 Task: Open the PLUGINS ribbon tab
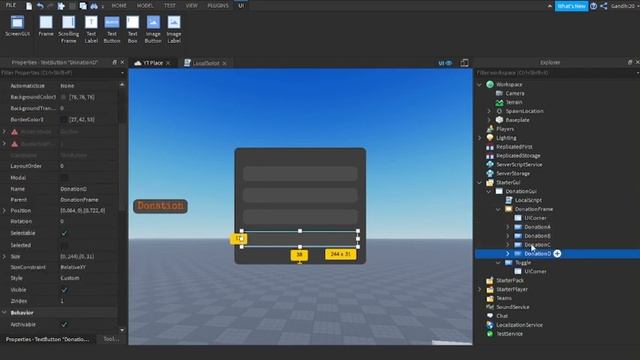click(218, 6)
